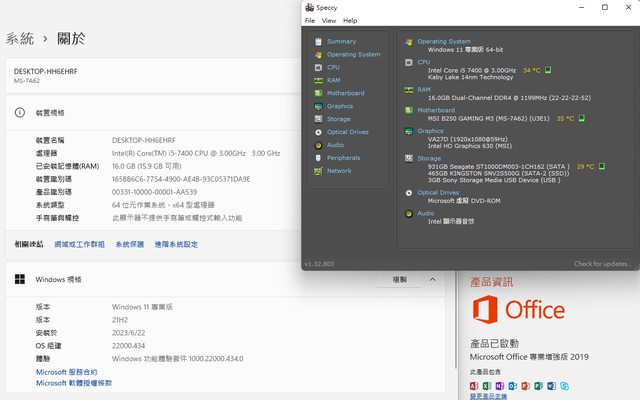The height and width of the screenshot is (400, 640).
Task: Open the 系統保護 link
Action: [129, 244]
